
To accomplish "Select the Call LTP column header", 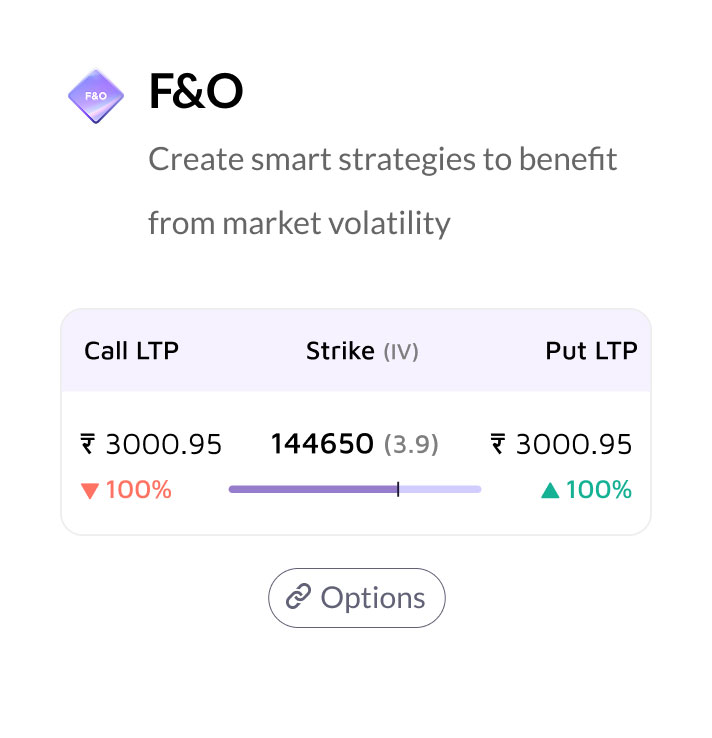I will point(131,351).
